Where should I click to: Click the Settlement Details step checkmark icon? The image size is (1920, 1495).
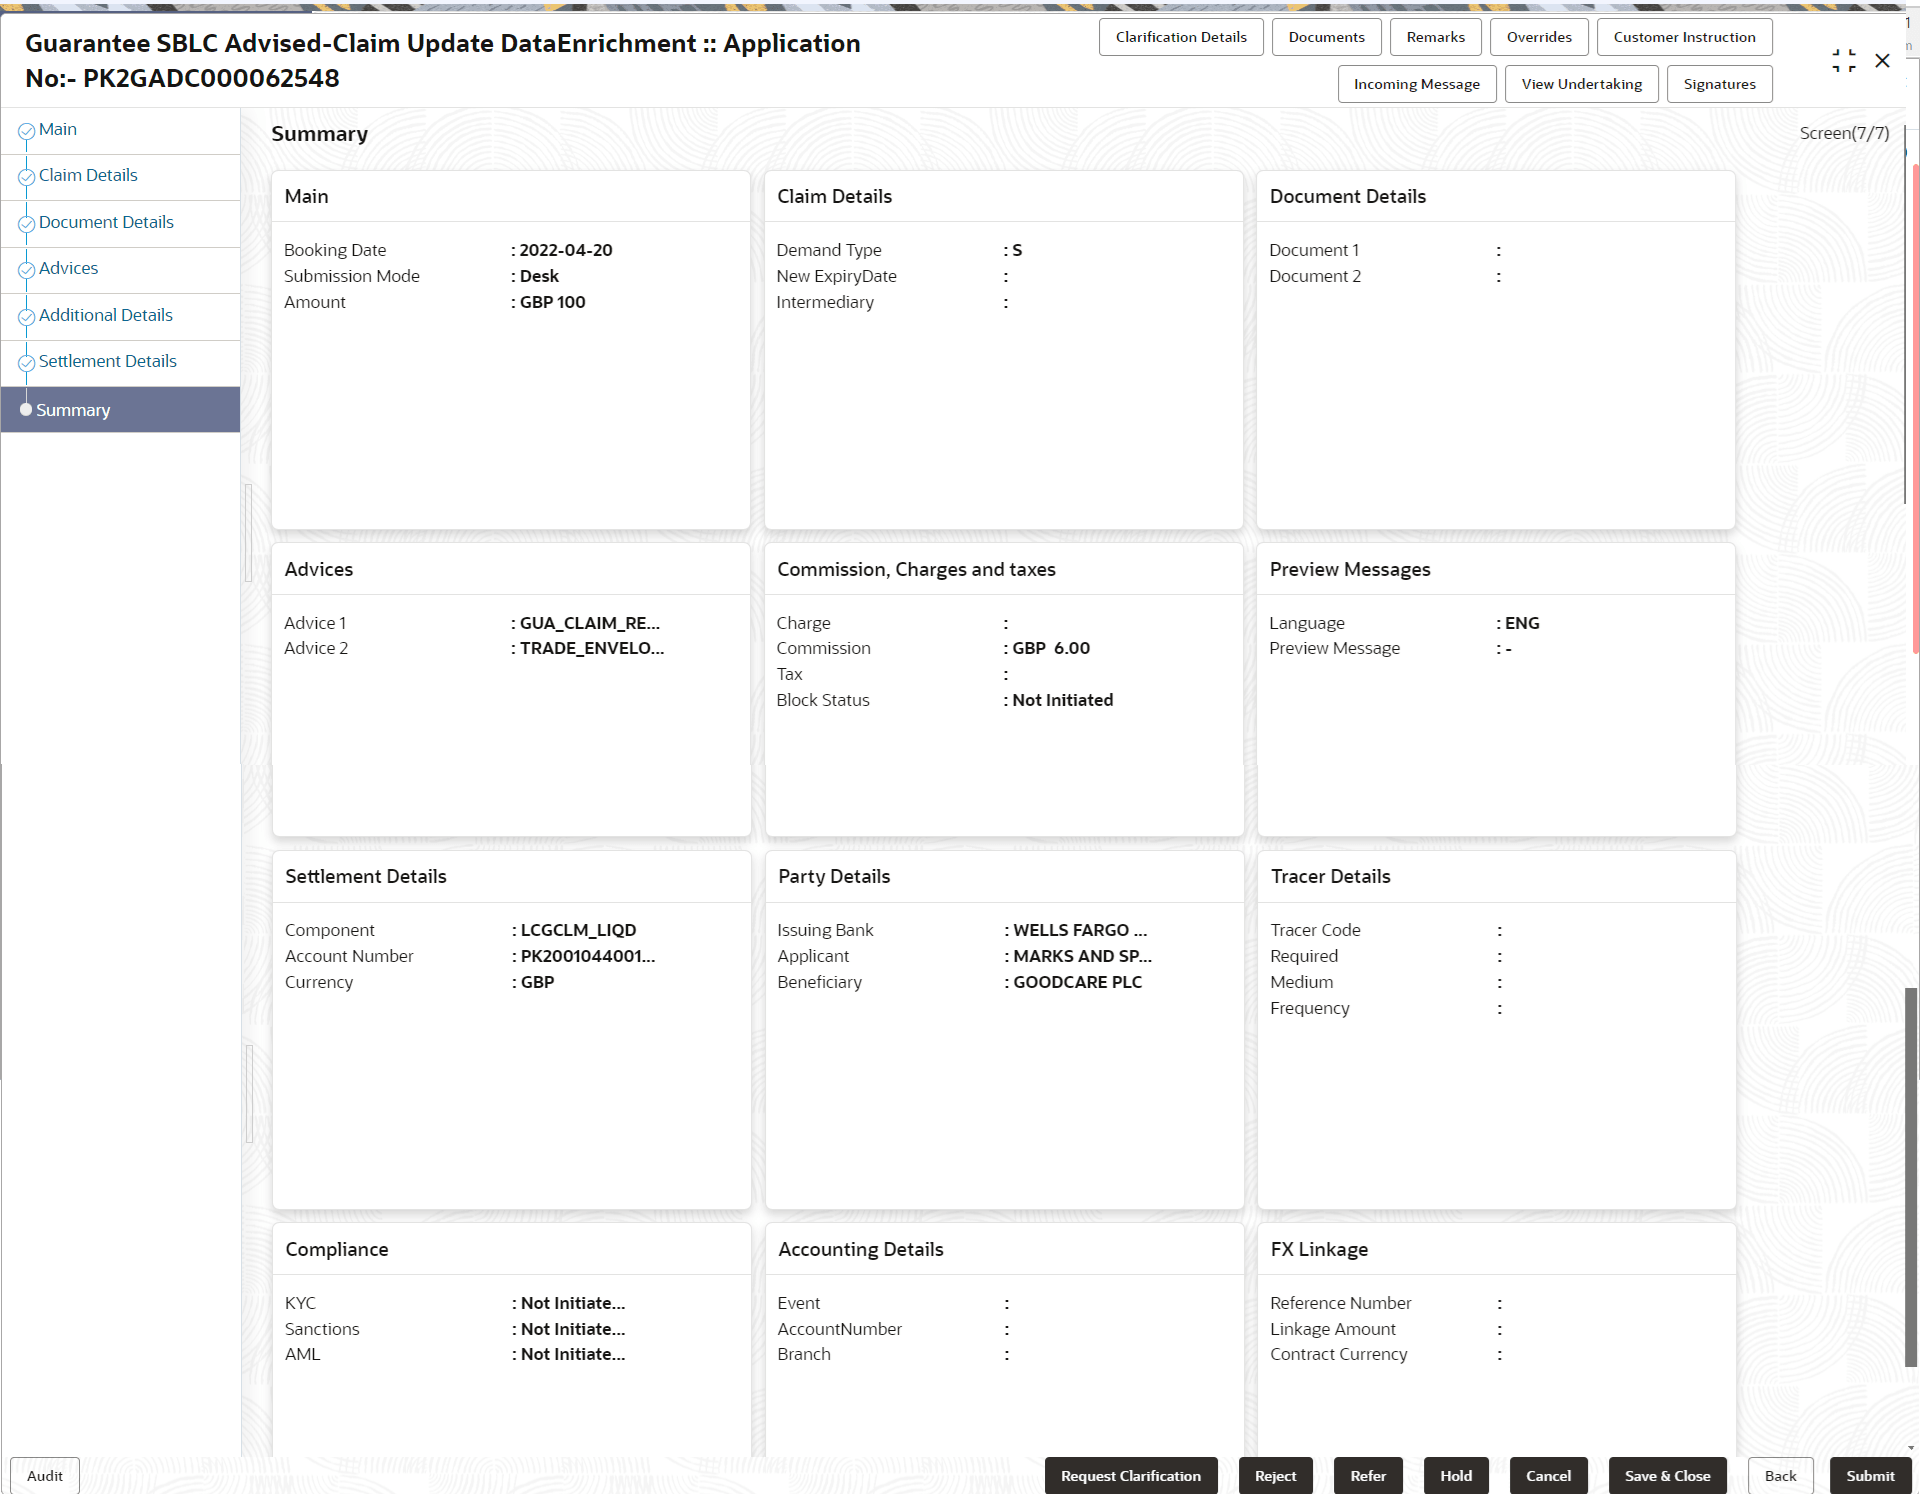27,363
